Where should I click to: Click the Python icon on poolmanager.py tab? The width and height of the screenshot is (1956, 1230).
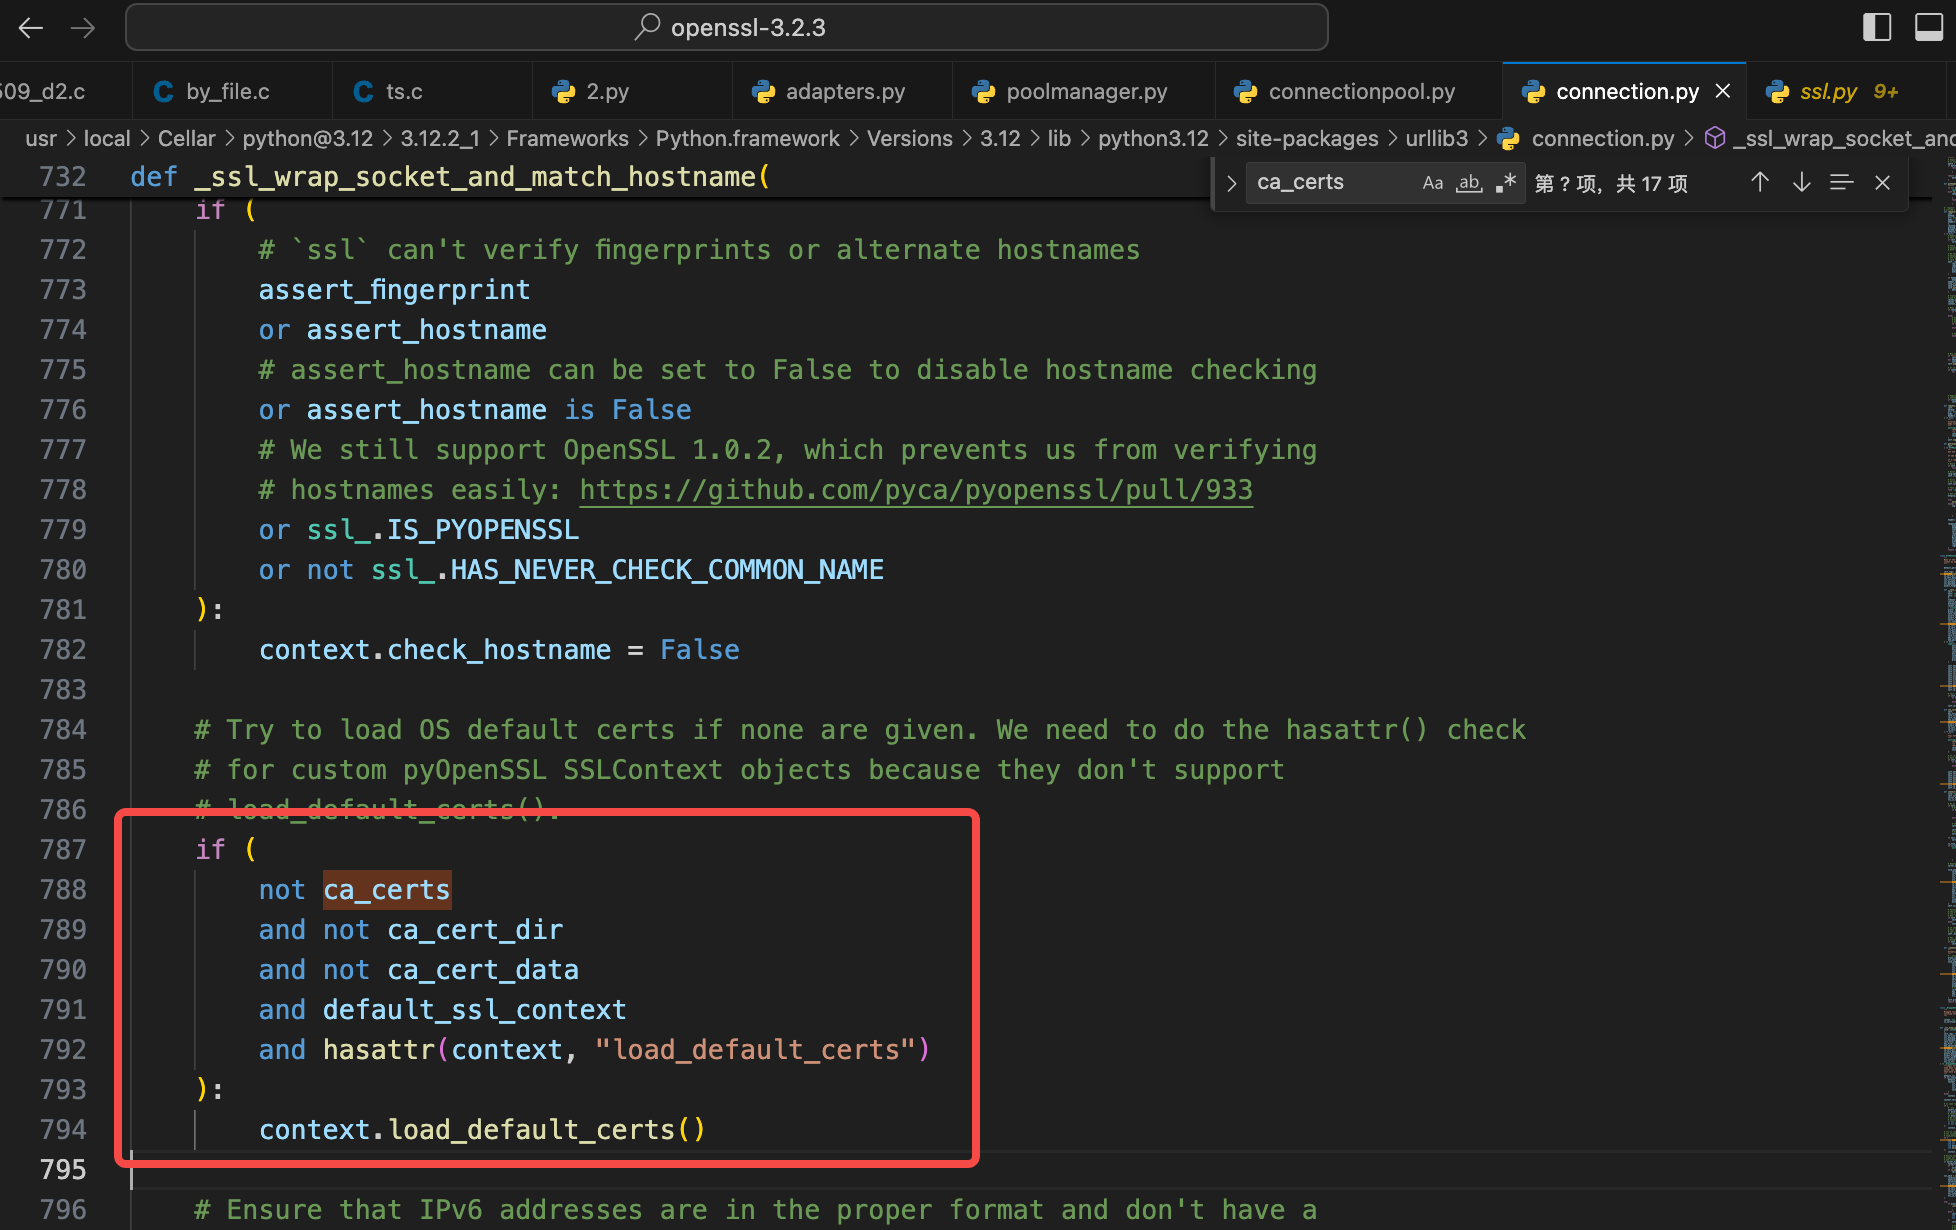984,91
